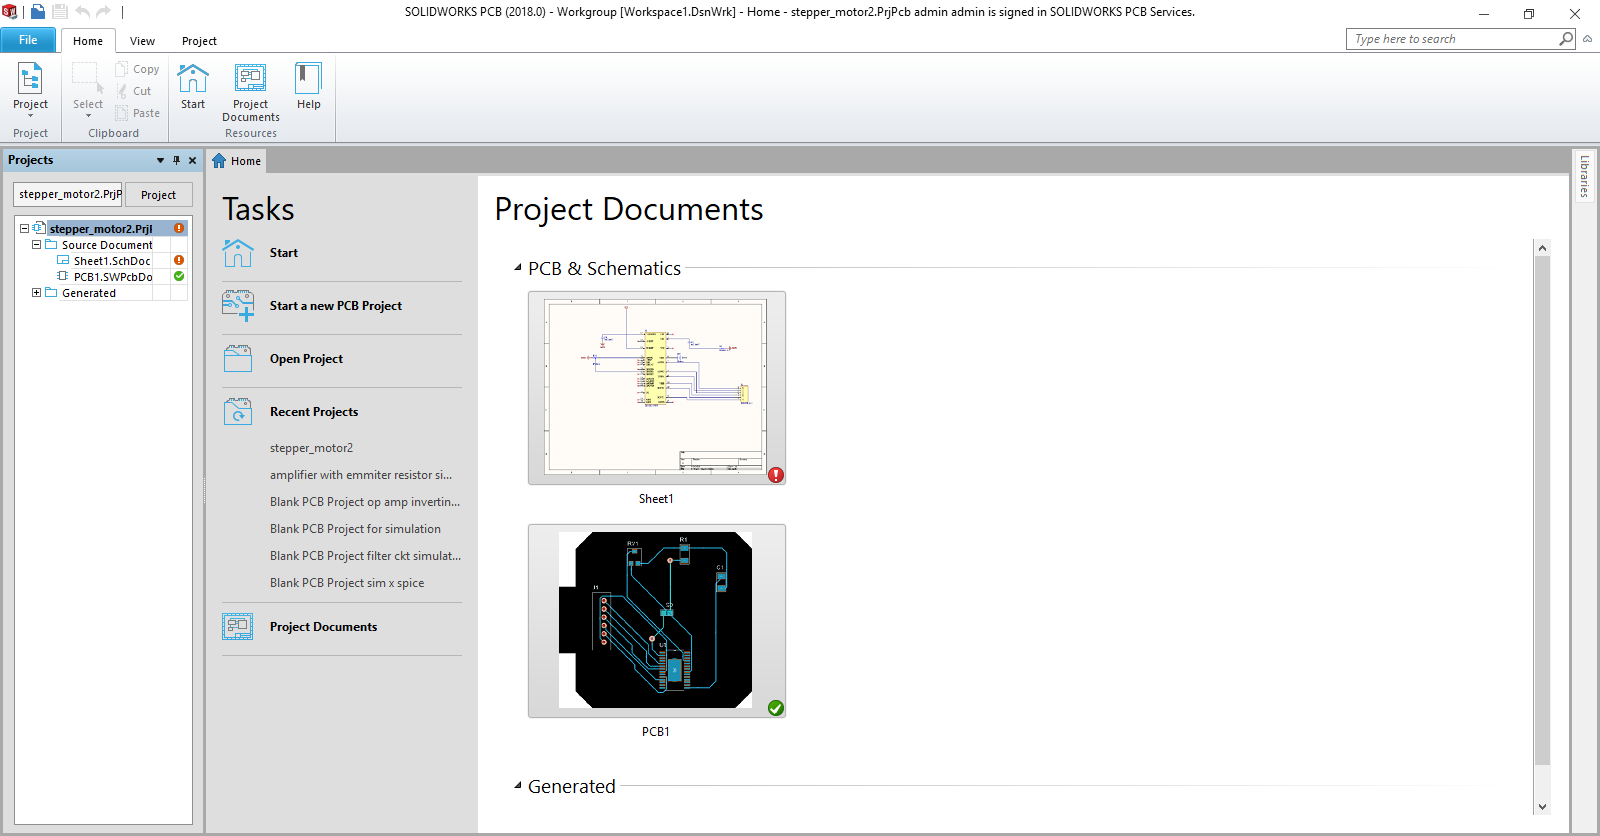Open the Projects panel options dropdown arrow

160,160
